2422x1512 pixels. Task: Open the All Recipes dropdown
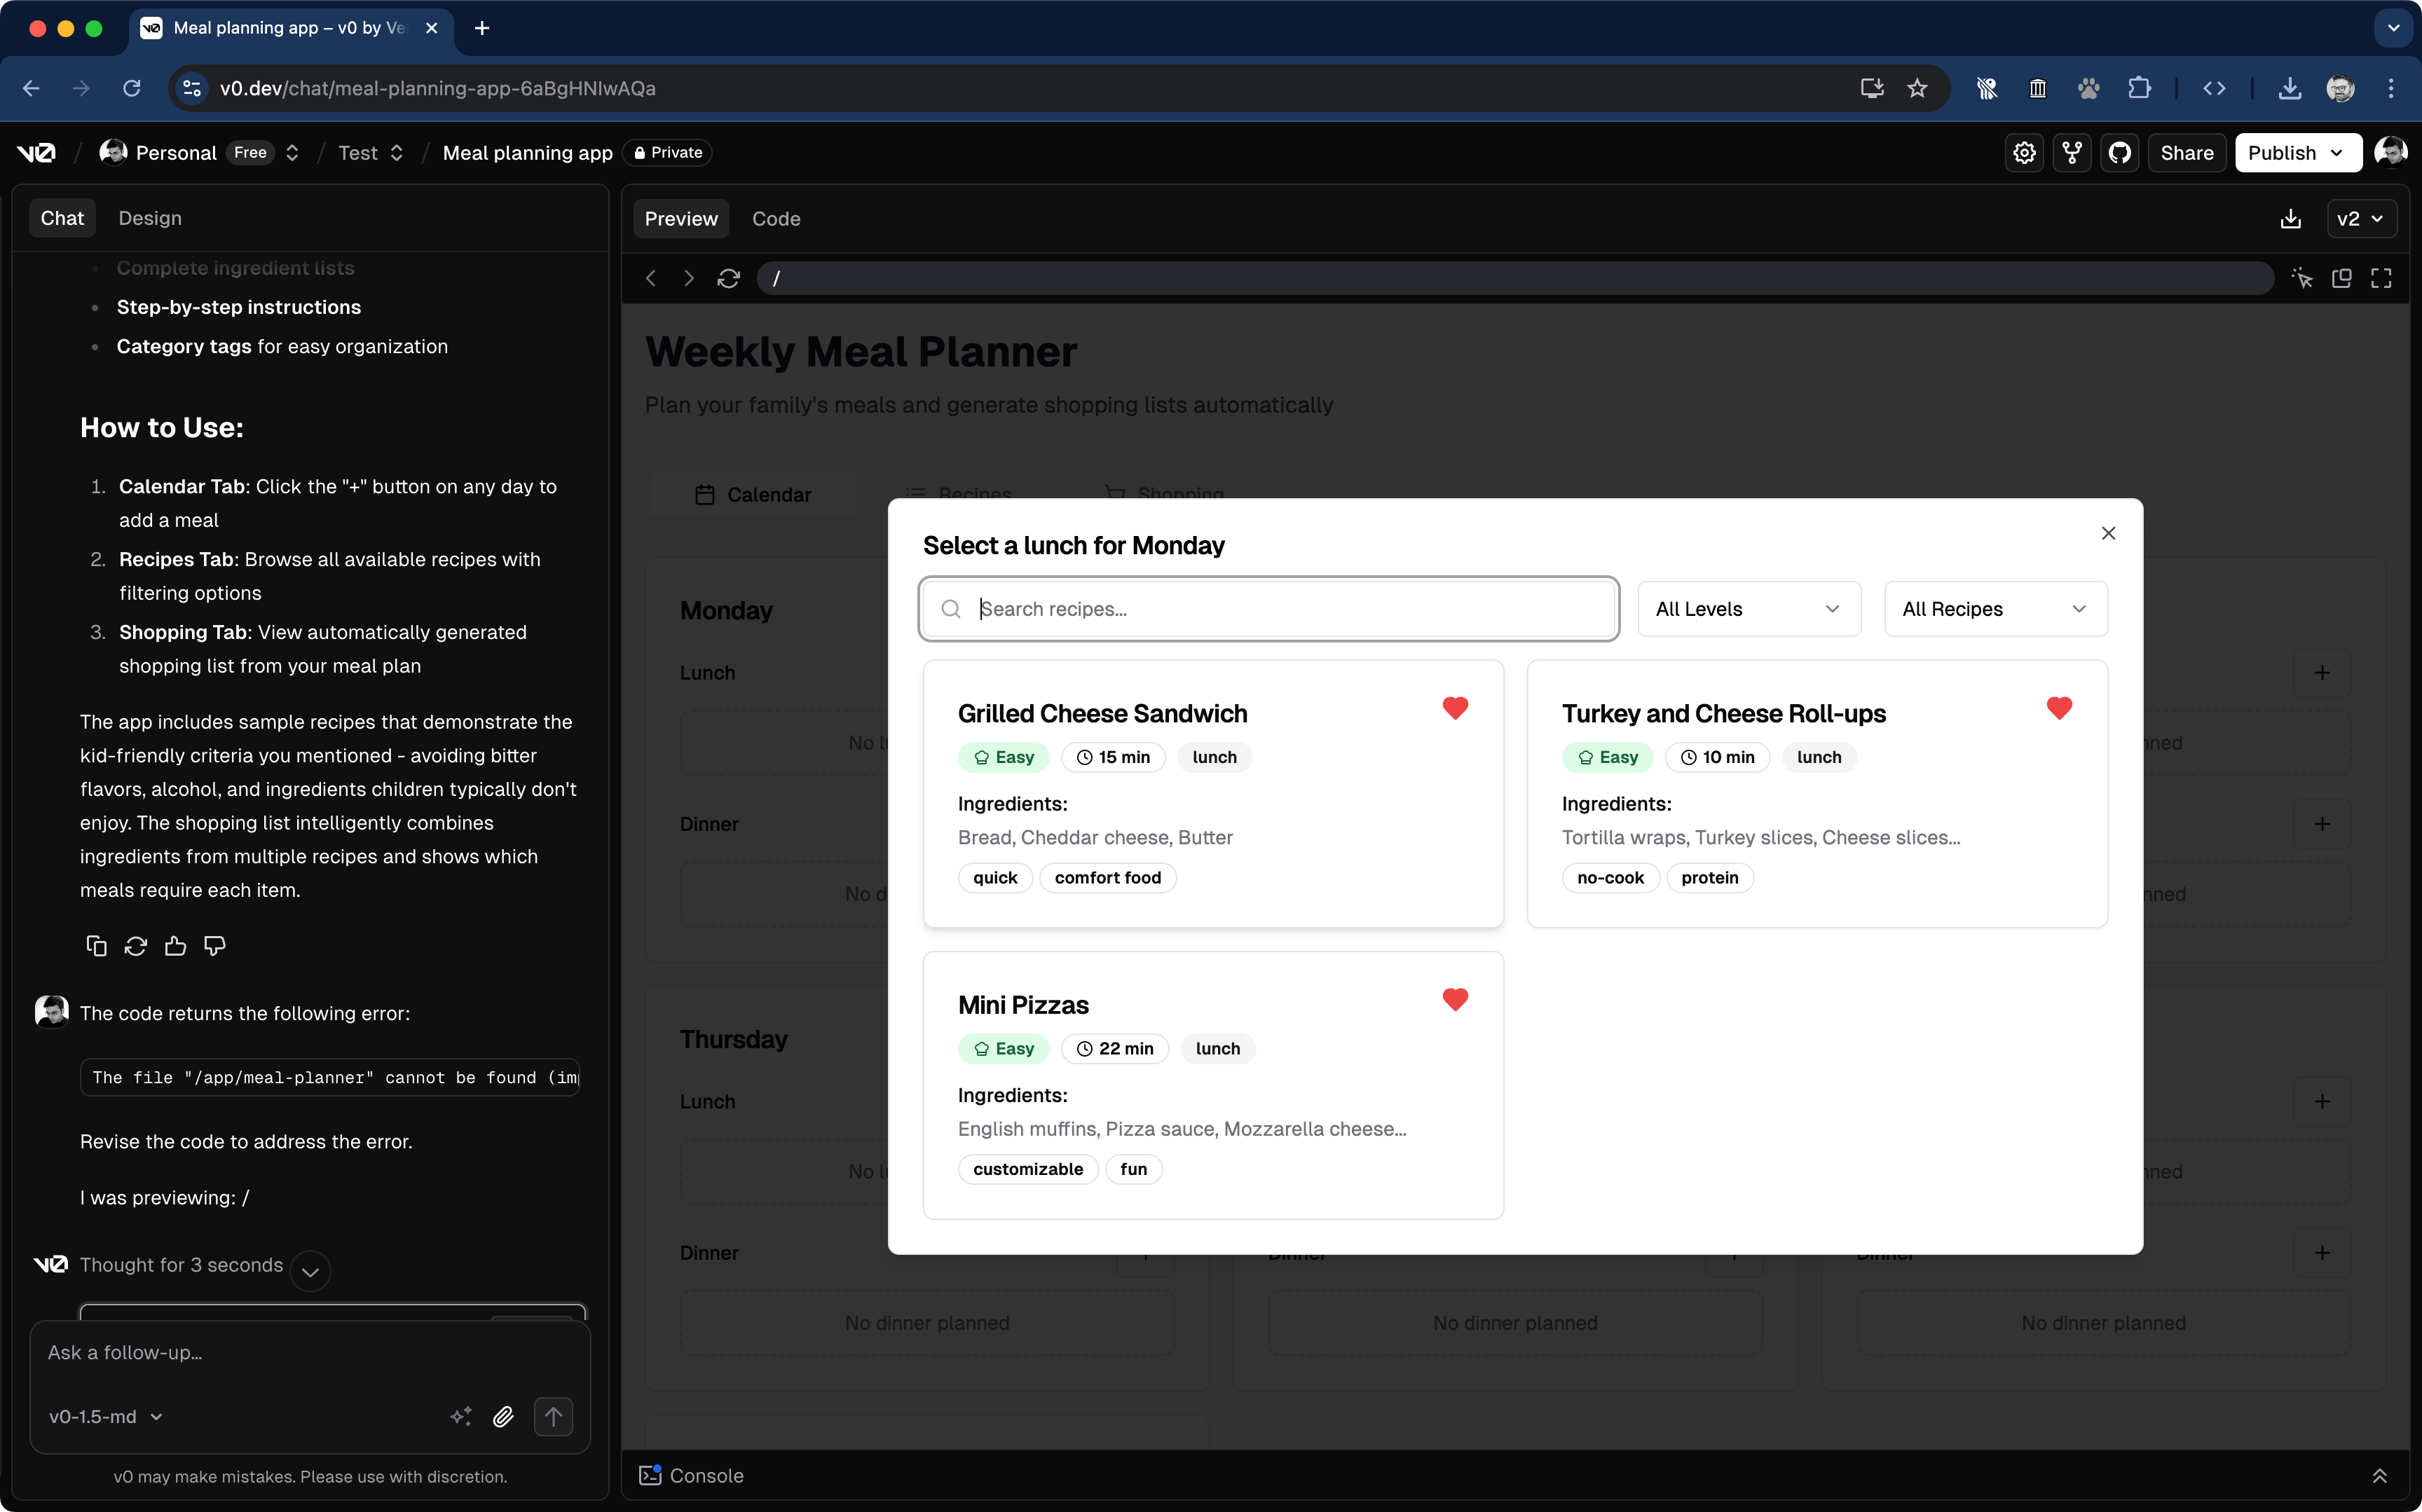pos(1995,609)
